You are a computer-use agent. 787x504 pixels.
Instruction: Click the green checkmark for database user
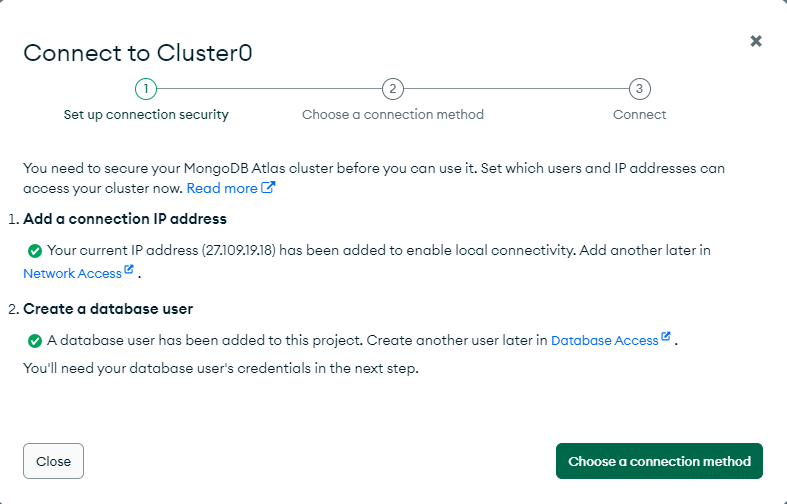35,341
